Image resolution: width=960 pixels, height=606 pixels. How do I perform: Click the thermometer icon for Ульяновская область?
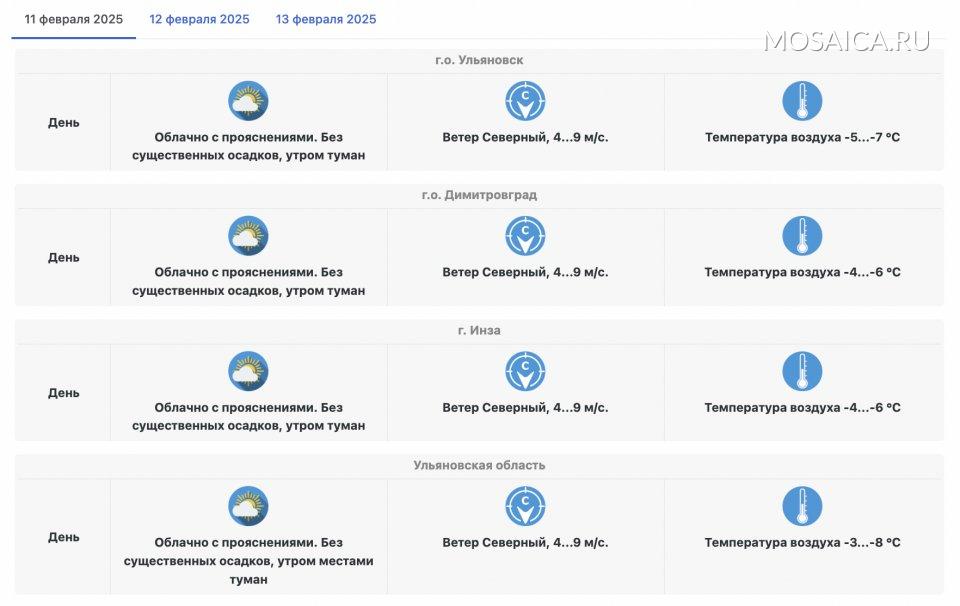click(x=802, y=506)
